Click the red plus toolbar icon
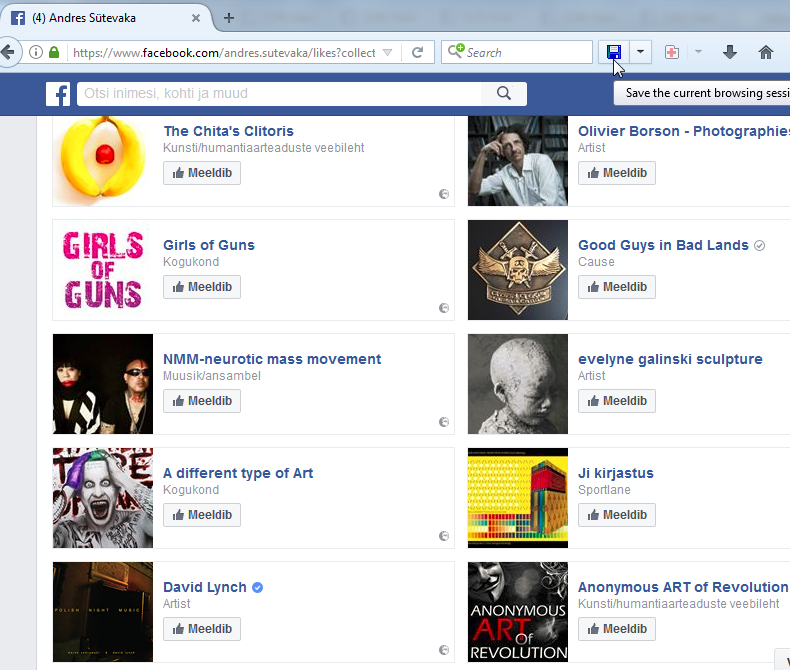 click(672, 52)
